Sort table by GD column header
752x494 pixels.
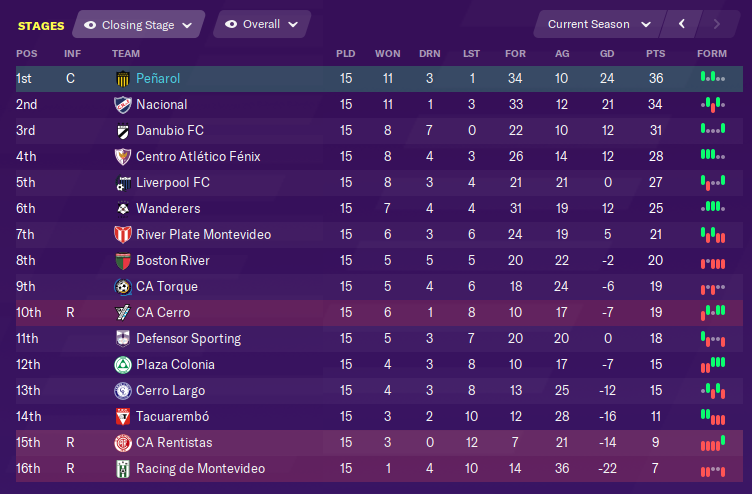pyautogui.click(x=607, y=54)
